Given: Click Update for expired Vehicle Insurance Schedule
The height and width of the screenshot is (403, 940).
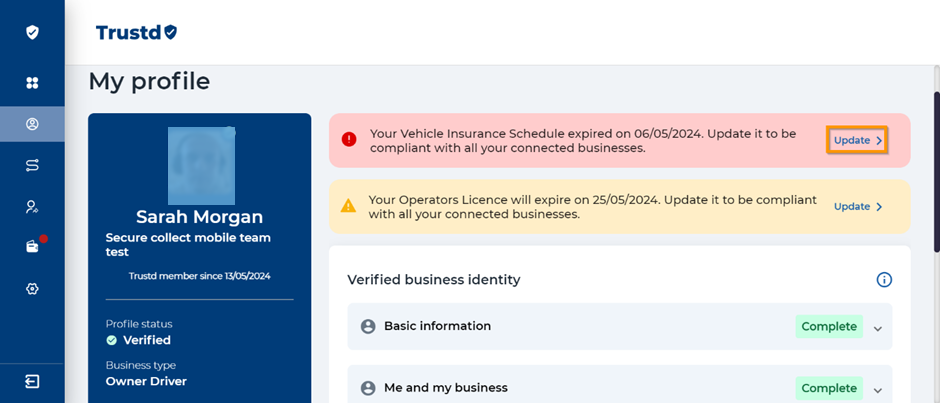Looking at the screenshot, I should (857, 141).
